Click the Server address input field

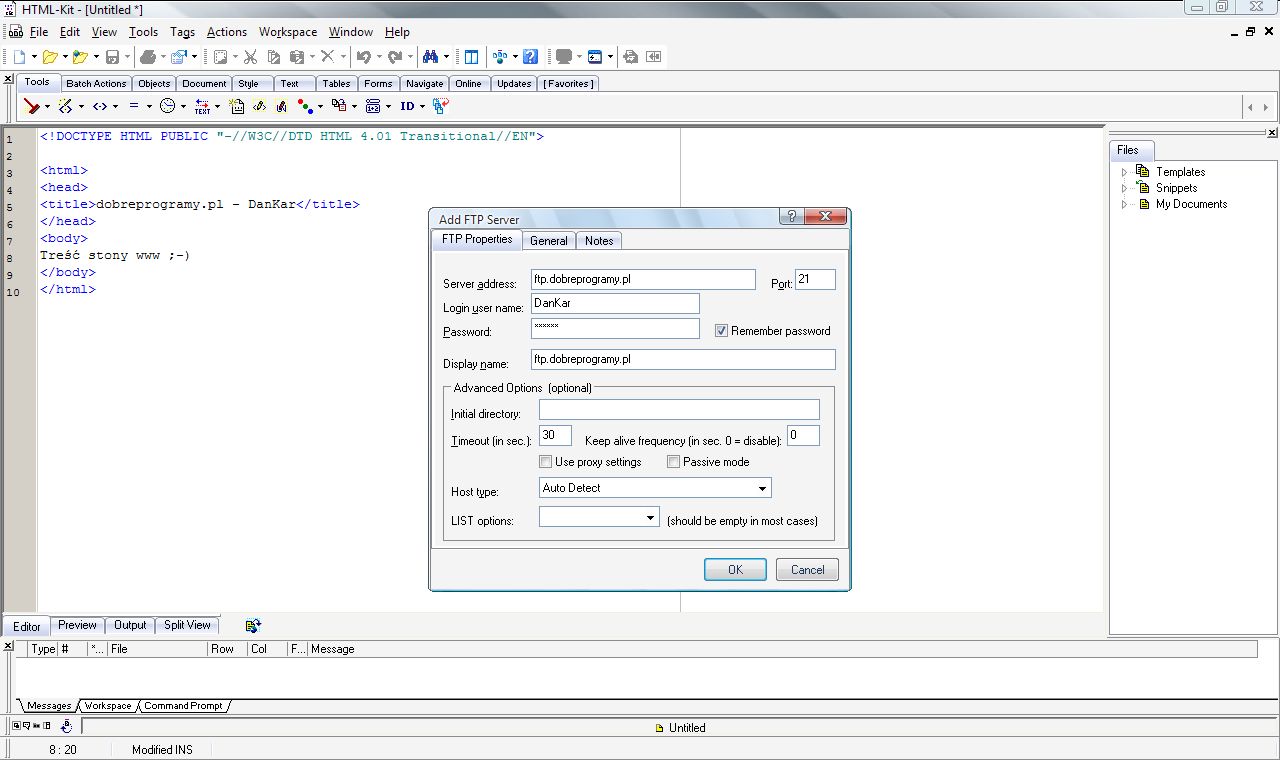pyautogui.click(x=643, y=279)
